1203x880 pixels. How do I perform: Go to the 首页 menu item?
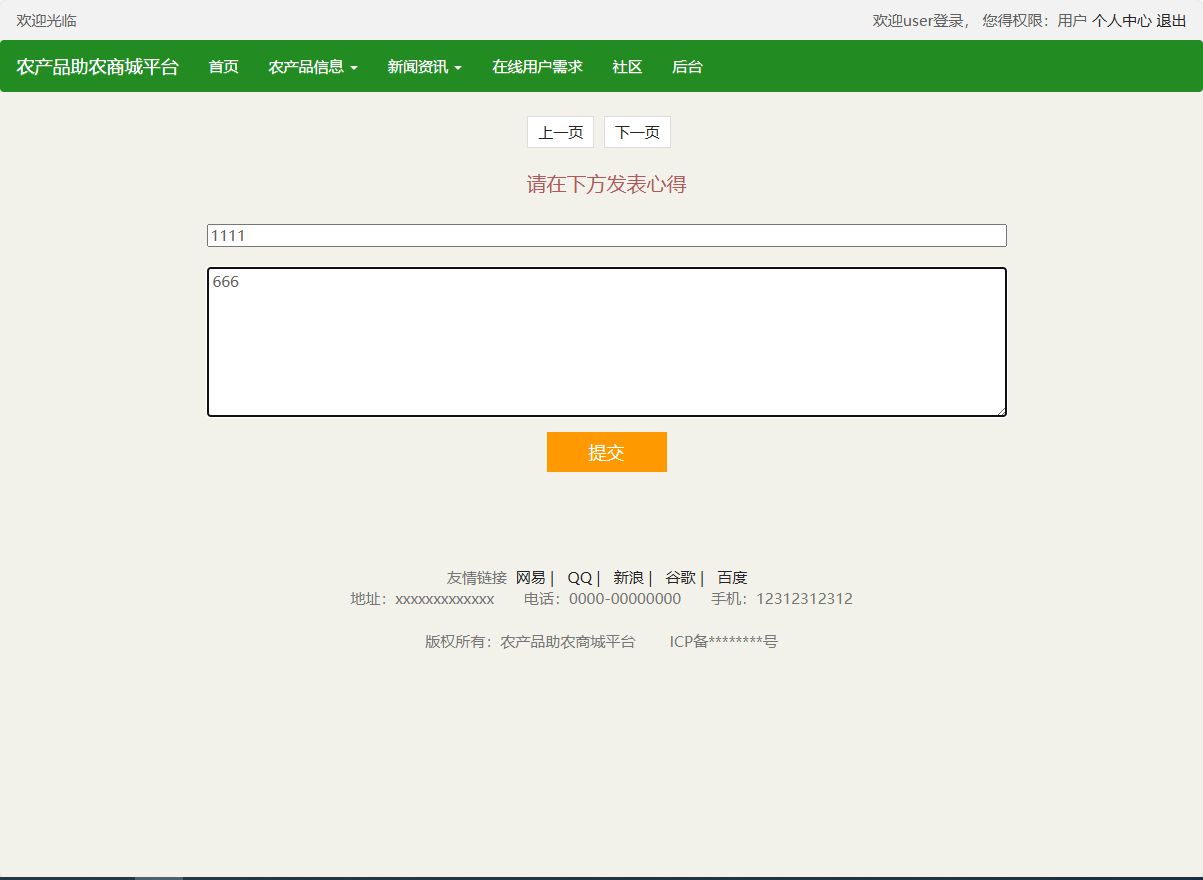[222, 66]
